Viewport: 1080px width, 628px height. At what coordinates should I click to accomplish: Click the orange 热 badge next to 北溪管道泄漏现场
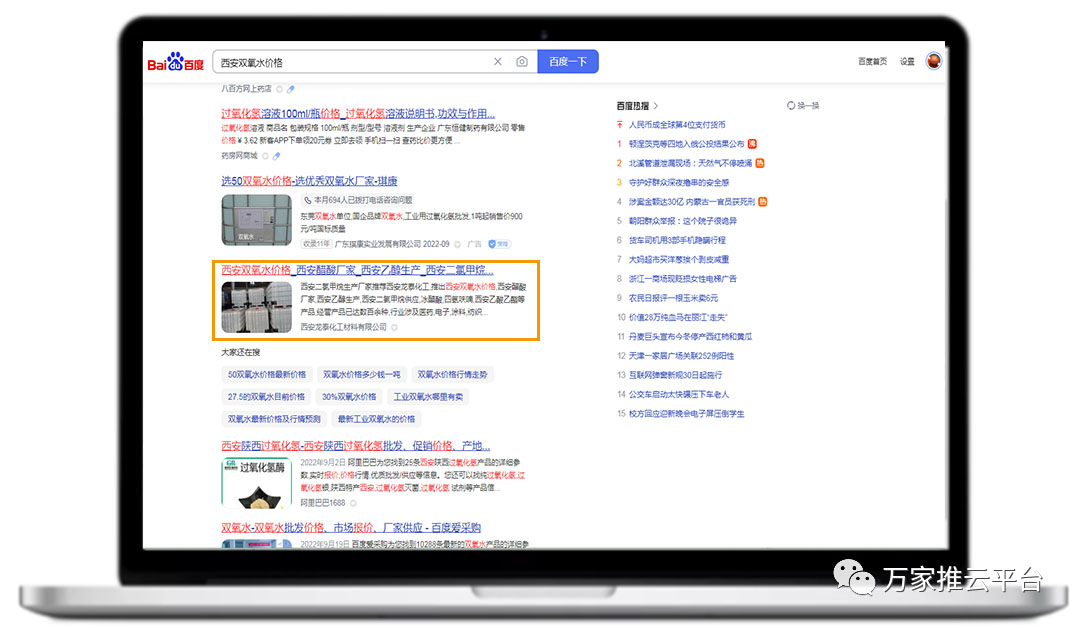point(760,163)
